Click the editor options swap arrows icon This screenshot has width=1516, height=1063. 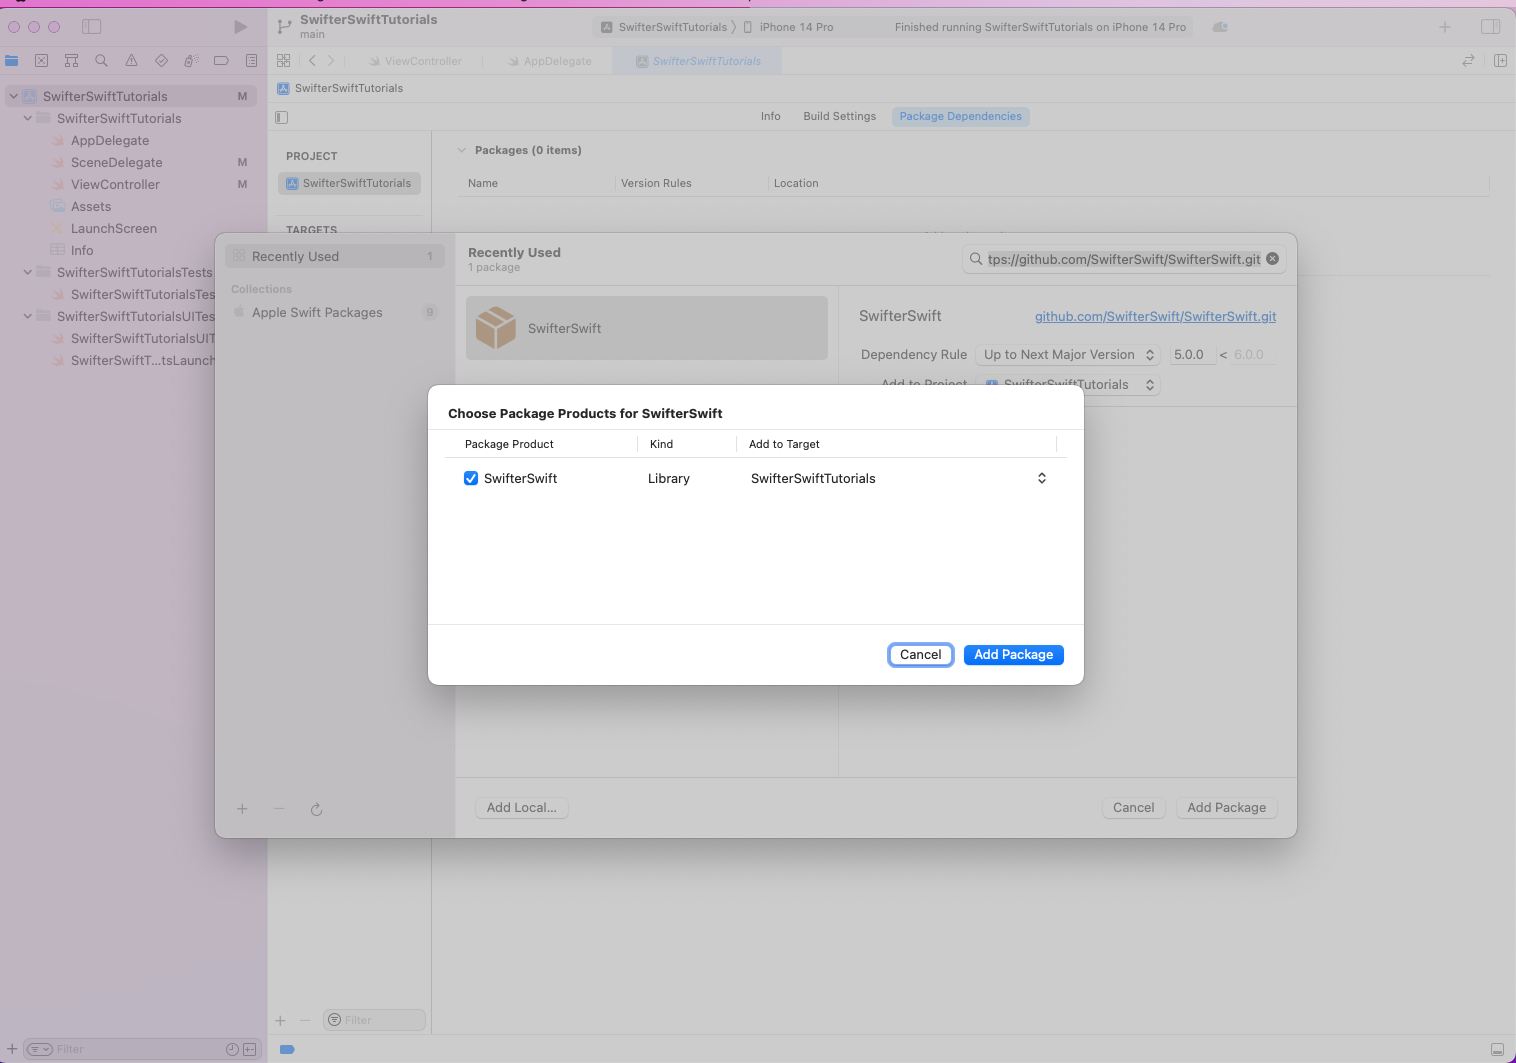(x=1468, y=61)
